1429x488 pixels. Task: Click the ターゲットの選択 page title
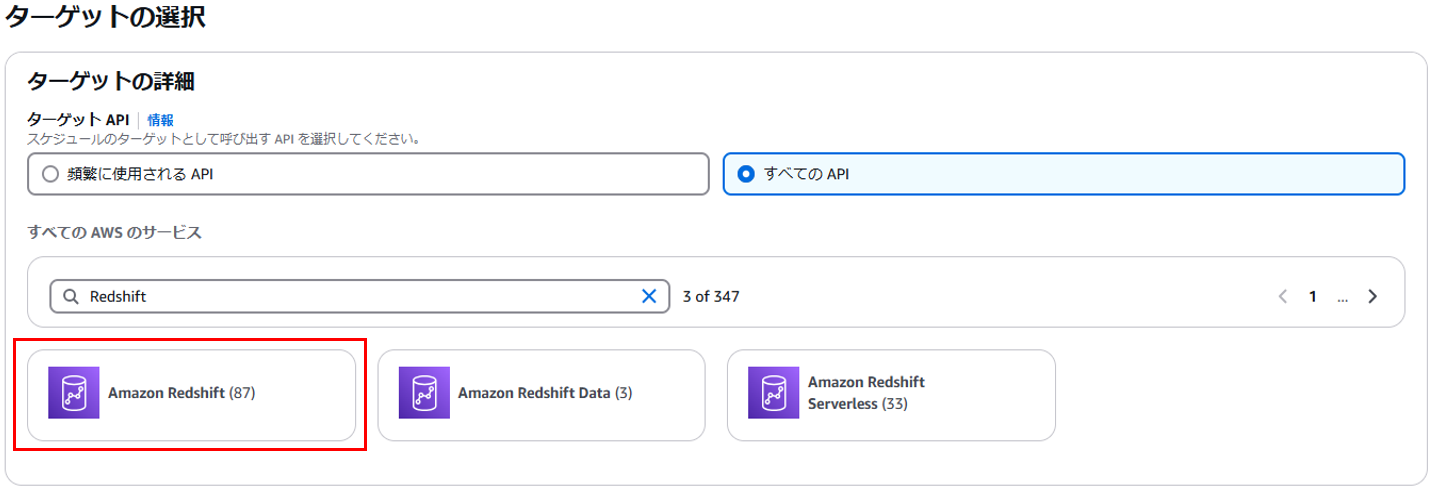(106, 17)
